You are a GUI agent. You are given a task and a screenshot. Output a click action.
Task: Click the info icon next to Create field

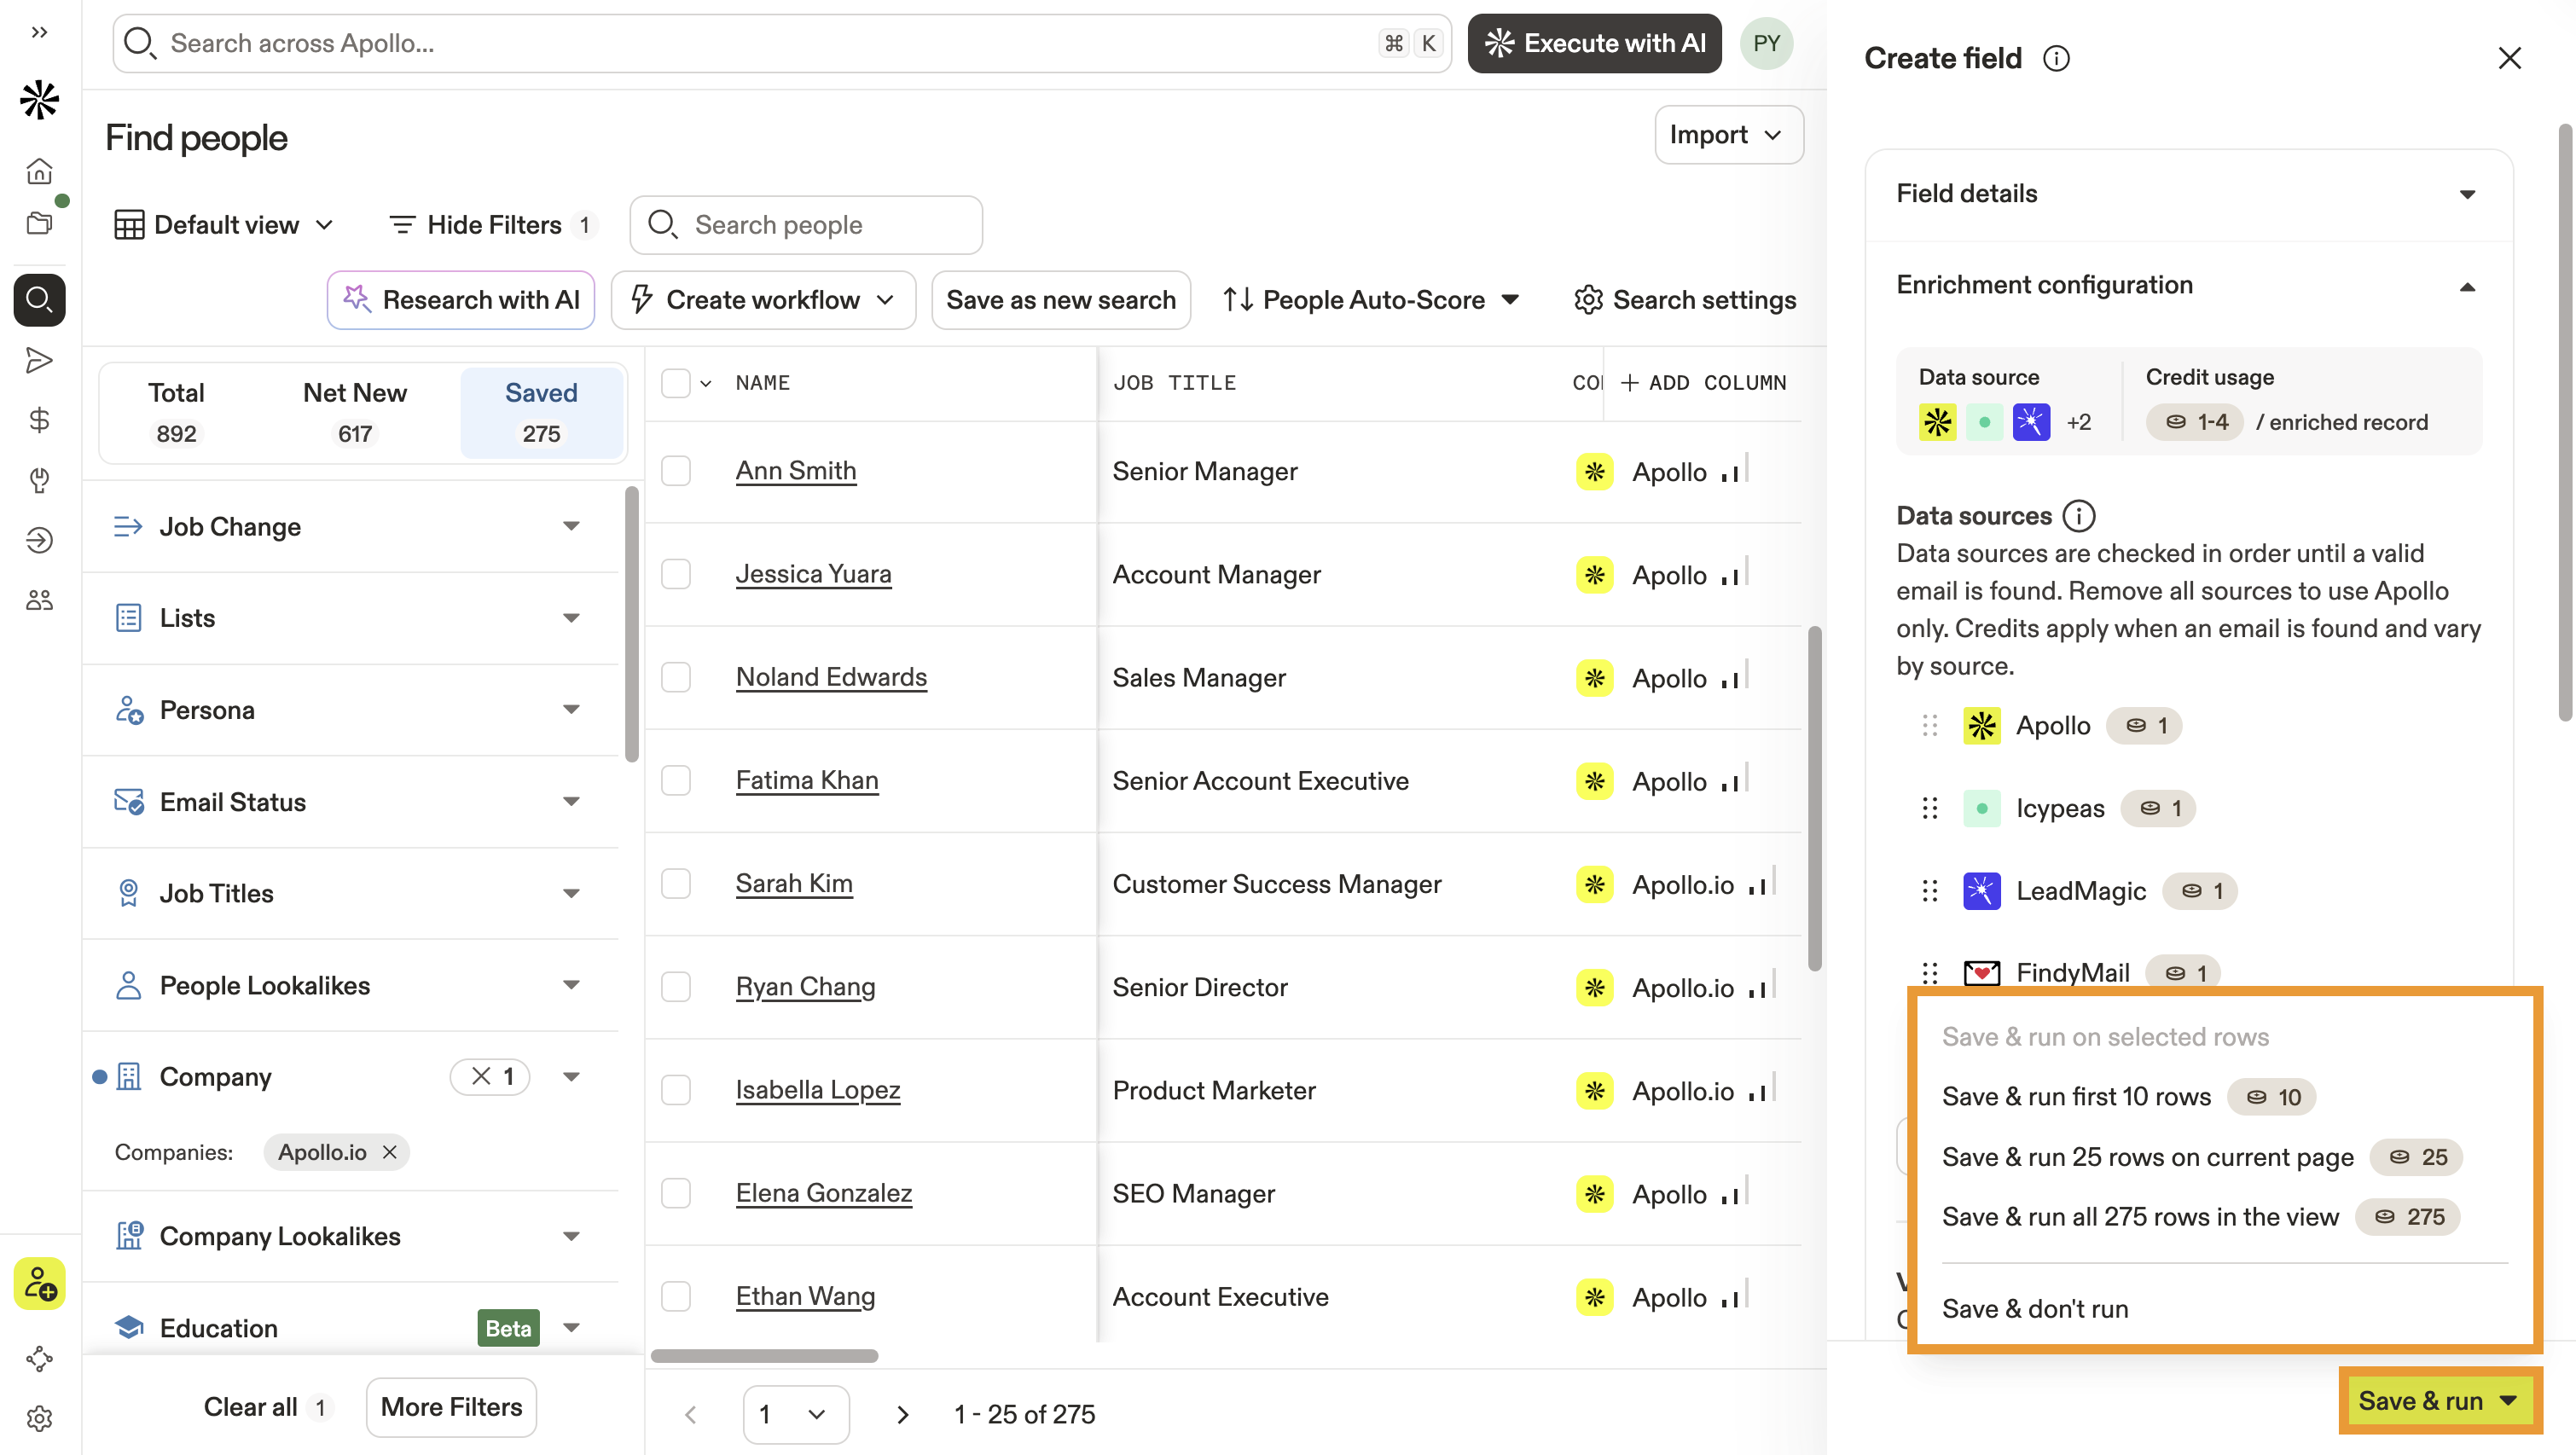coord(2056,59)
